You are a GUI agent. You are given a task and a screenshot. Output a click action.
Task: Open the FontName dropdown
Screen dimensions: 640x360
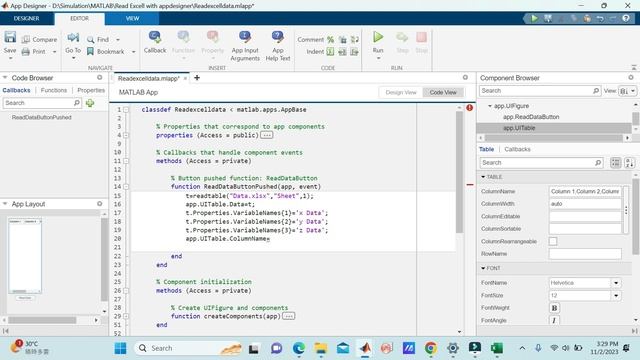pyautogui.click(x=616, y=283)
